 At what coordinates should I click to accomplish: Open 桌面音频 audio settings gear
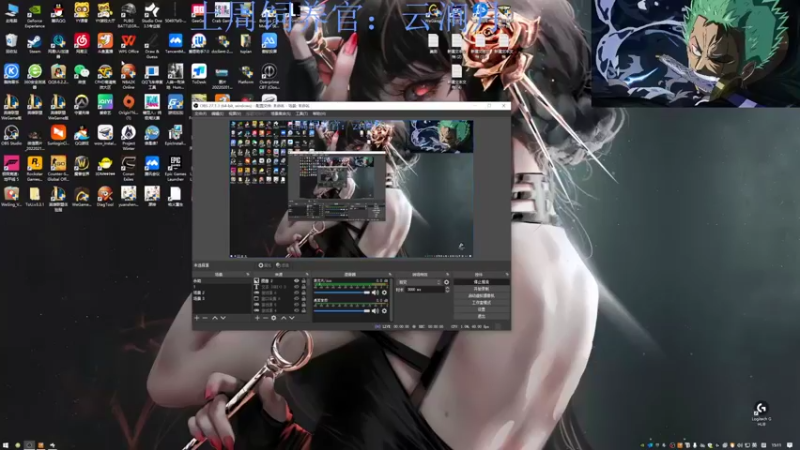[384, 311]
